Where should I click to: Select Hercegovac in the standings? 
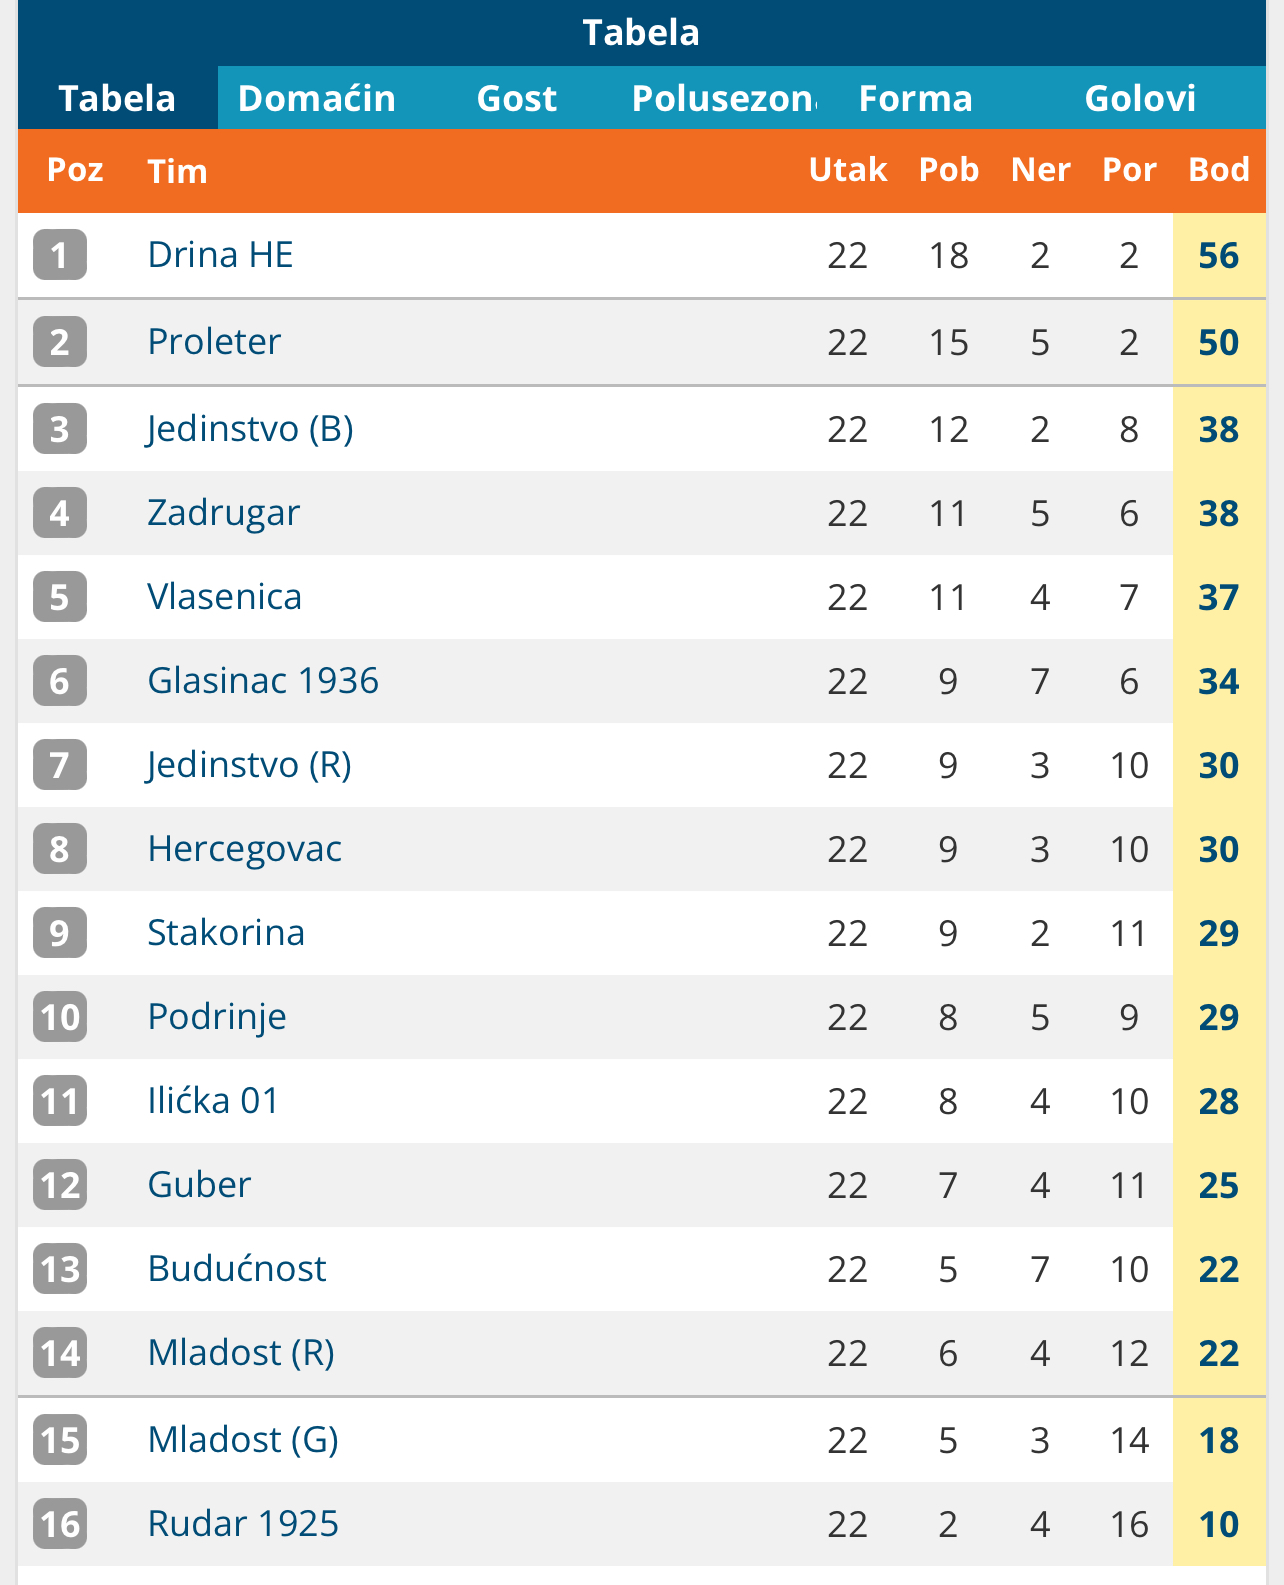tap(244, 849)
